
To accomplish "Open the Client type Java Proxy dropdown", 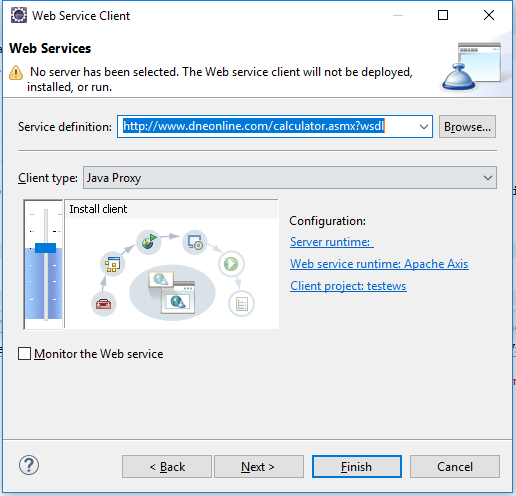I will [x=290, y=178].
